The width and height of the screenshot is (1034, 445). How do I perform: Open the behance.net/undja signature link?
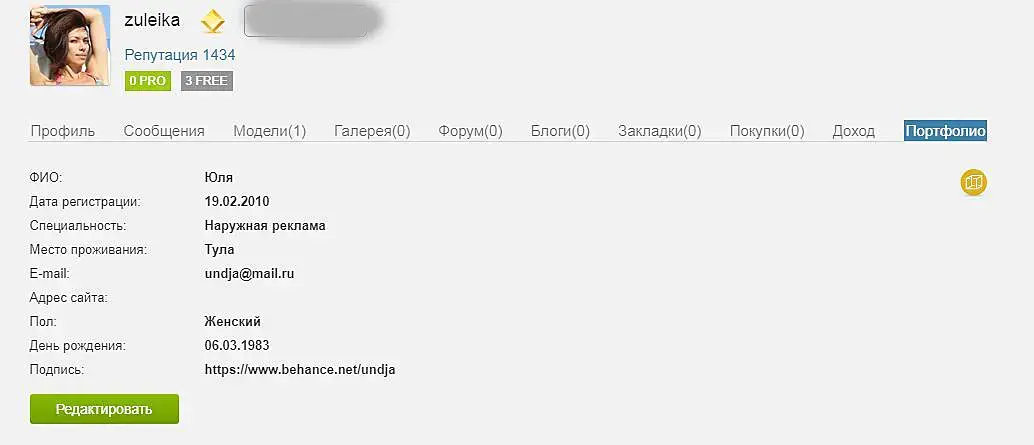point(300,370)
